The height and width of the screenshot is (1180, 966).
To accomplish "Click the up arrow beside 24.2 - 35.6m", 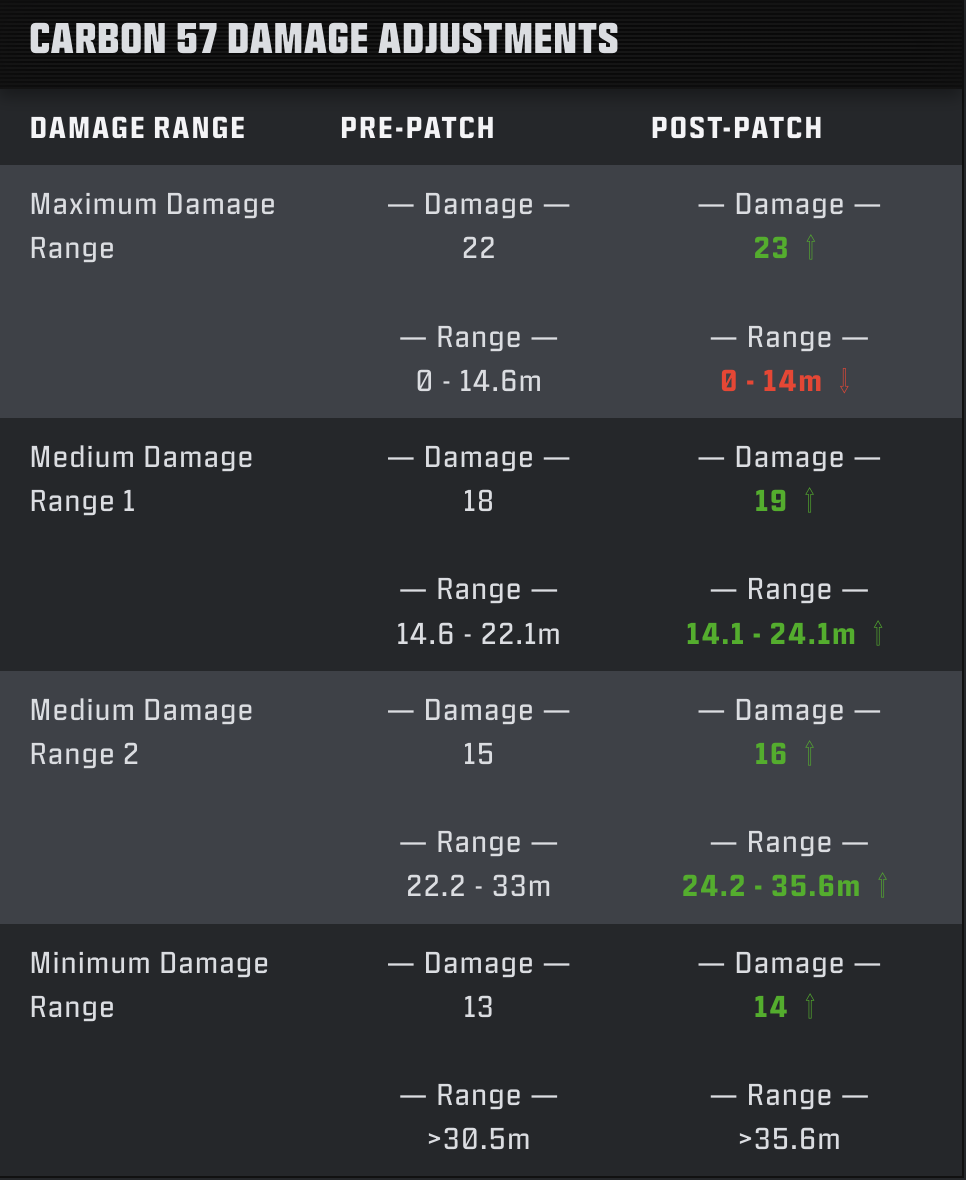I will 882,886.
